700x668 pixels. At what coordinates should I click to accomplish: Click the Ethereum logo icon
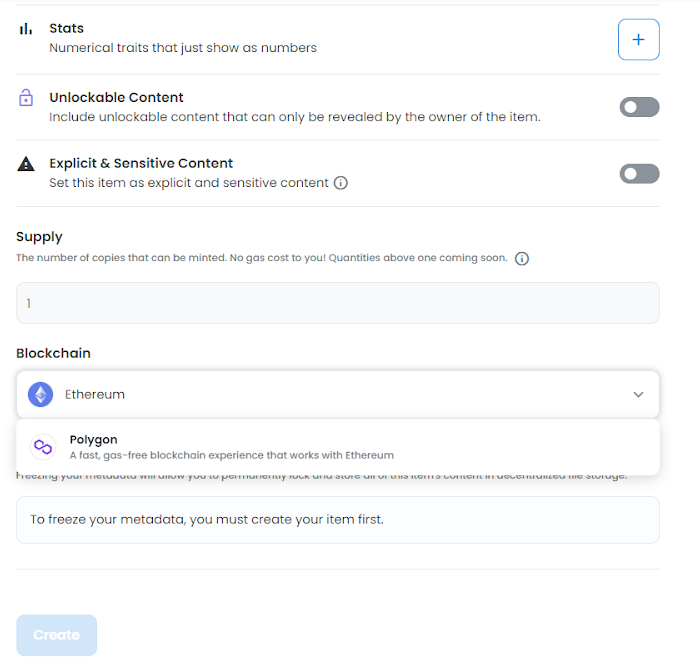41,395
